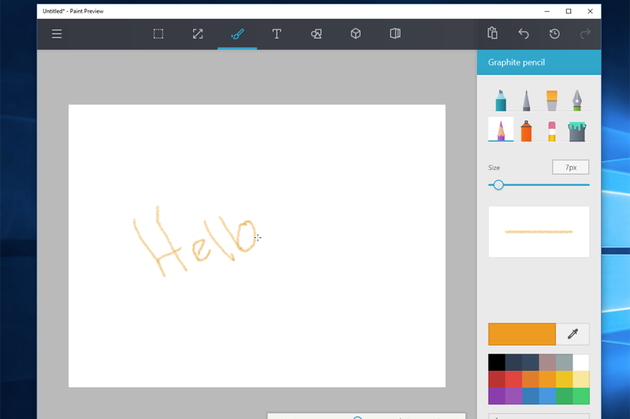Viewport: 630px width, 419px height.
Task: Select the gray sharp pencil brush
Action: click(526, 100)
